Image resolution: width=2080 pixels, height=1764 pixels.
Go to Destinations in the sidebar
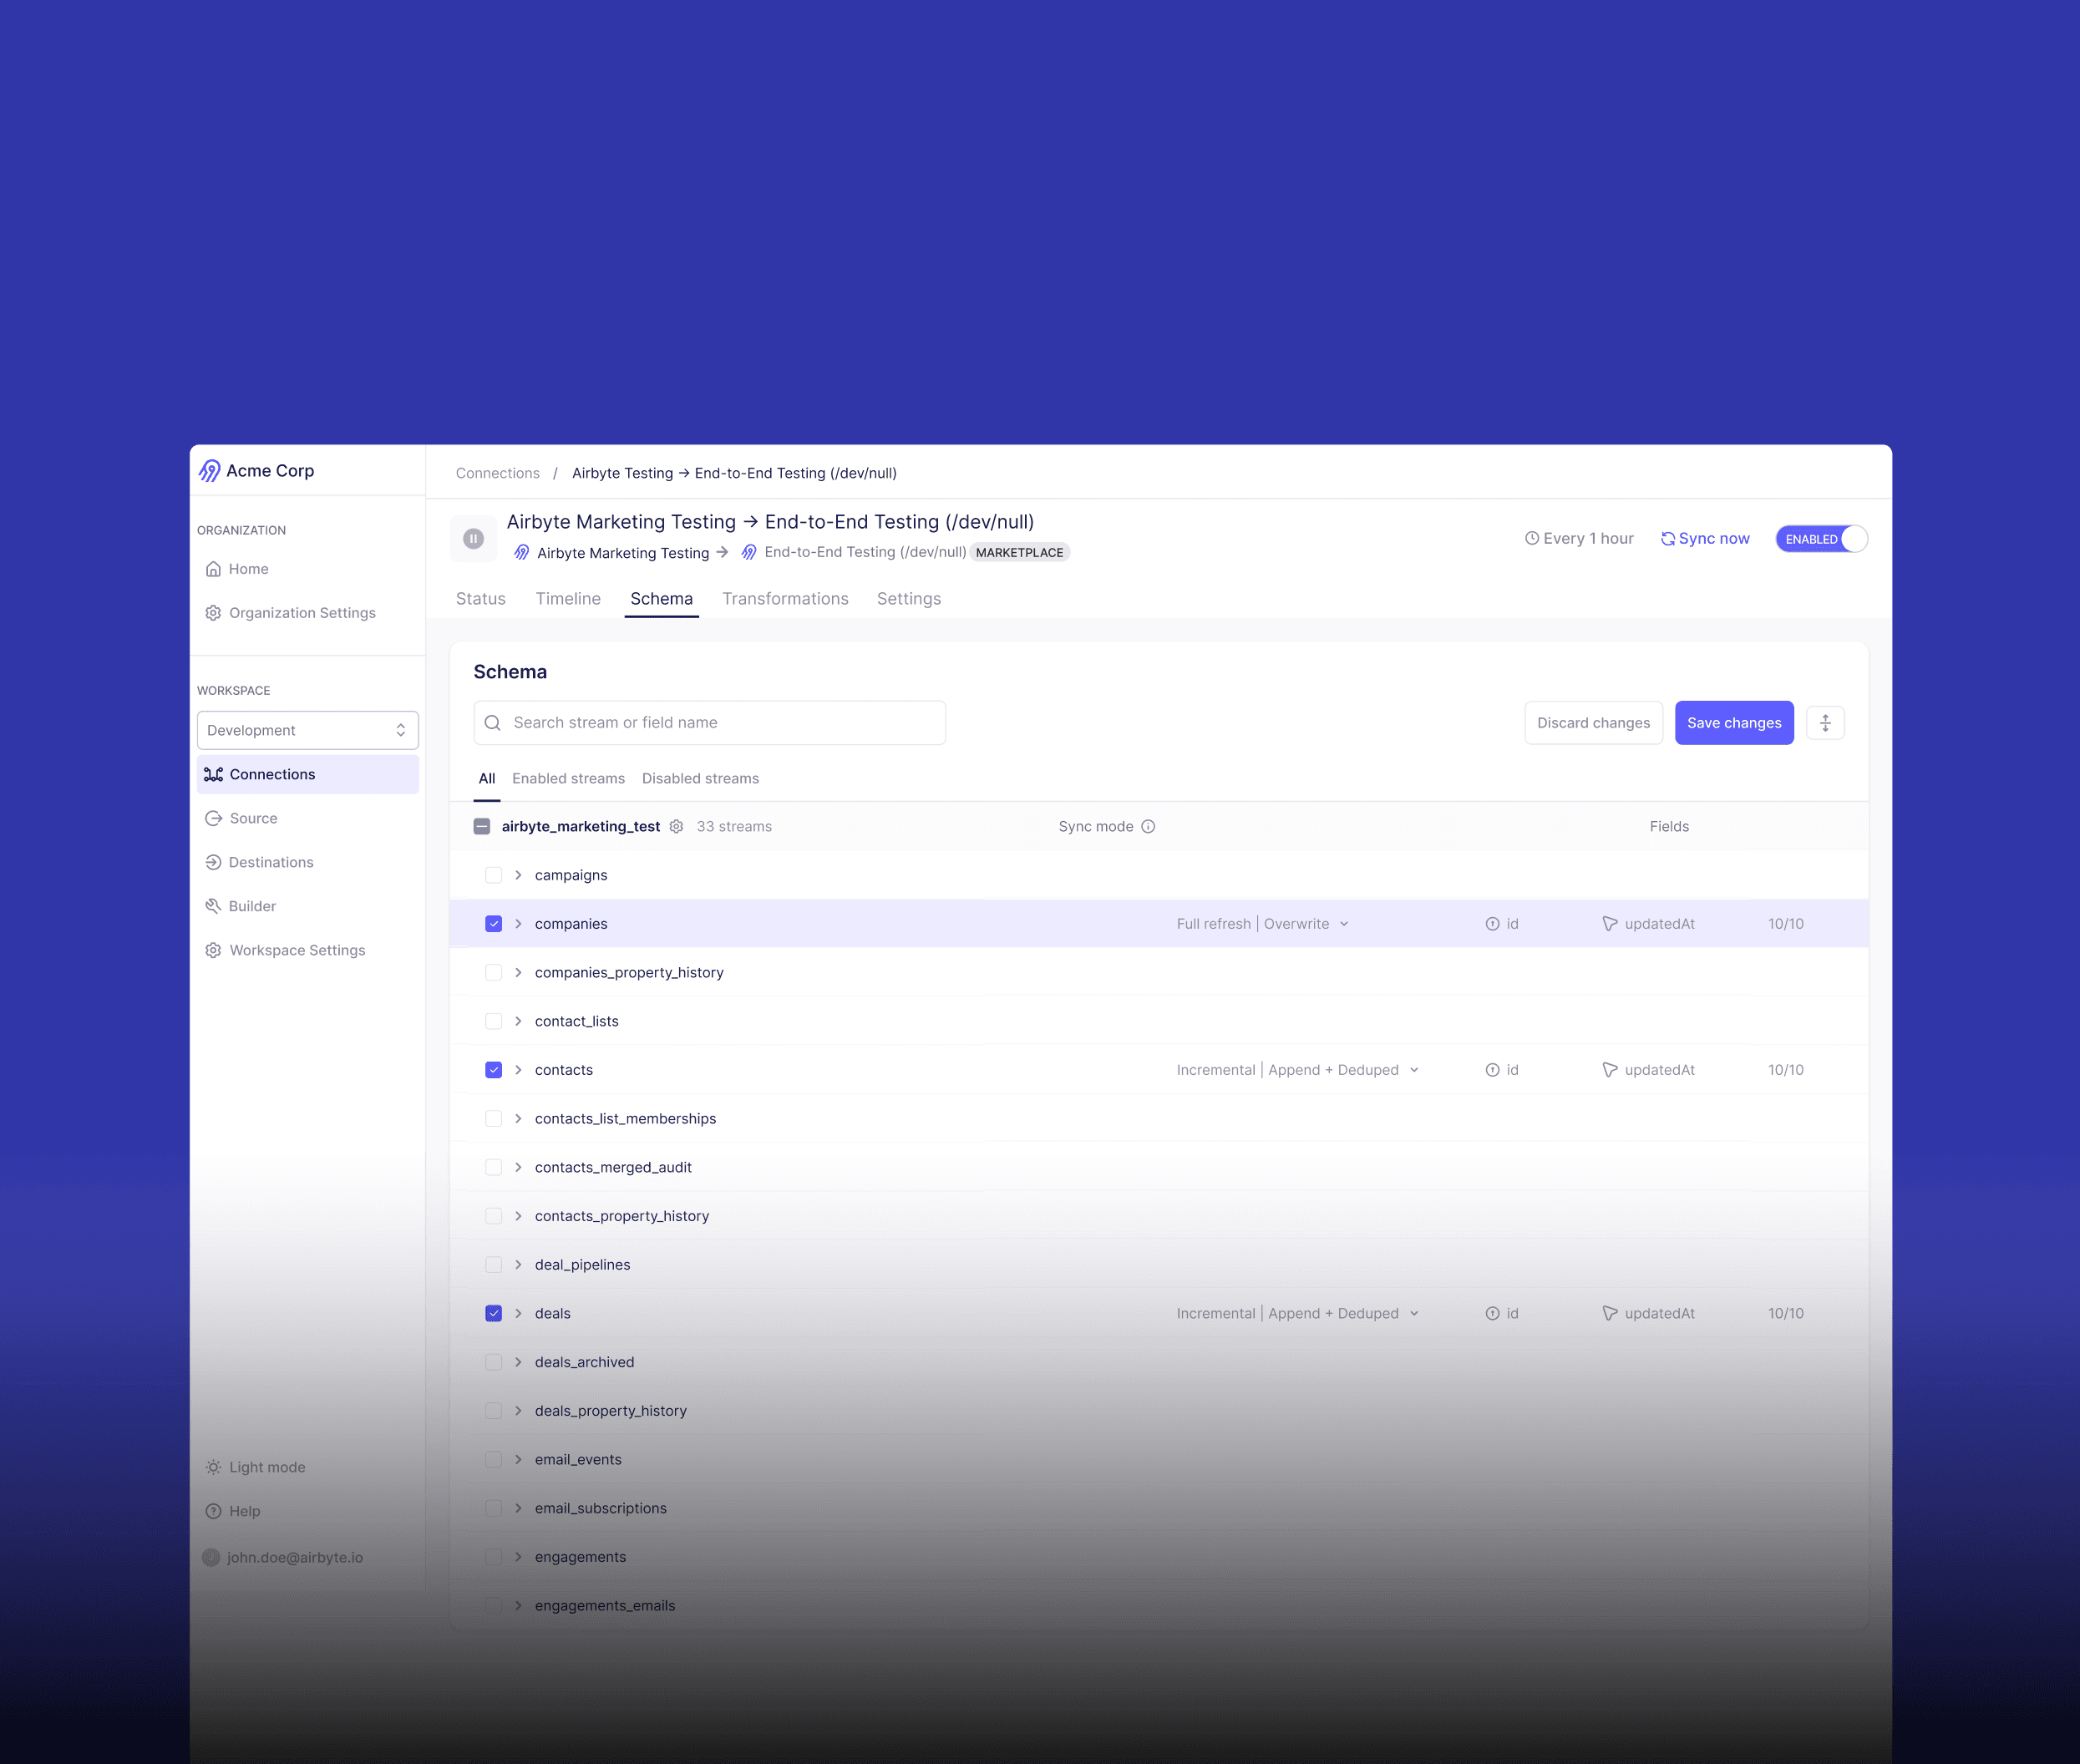pyautogui.click(x=270, y=862)
